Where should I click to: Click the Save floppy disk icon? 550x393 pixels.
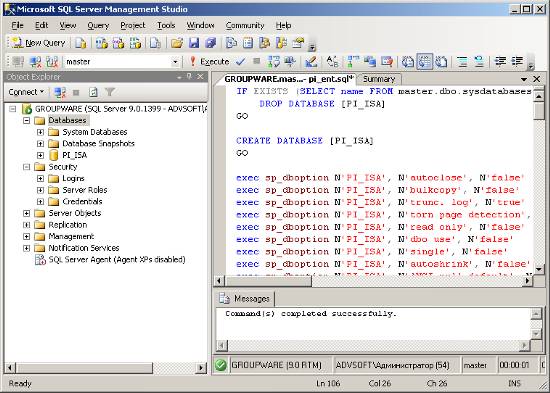(x=194, y=43)
